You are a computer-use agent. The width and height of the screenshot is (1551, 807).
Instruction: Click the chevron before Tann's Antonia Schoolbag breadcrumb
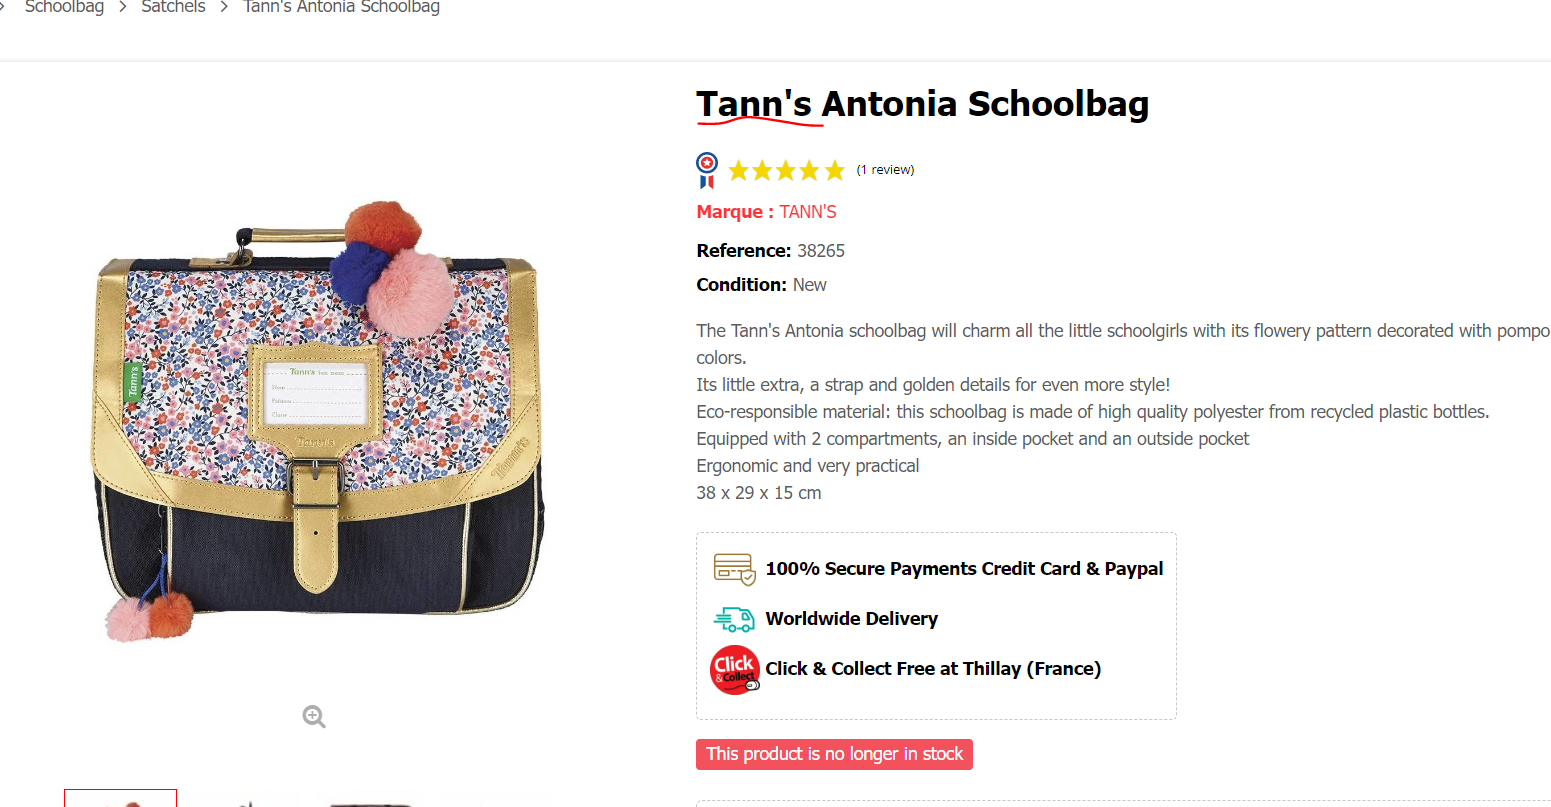[x=224, y=7]
